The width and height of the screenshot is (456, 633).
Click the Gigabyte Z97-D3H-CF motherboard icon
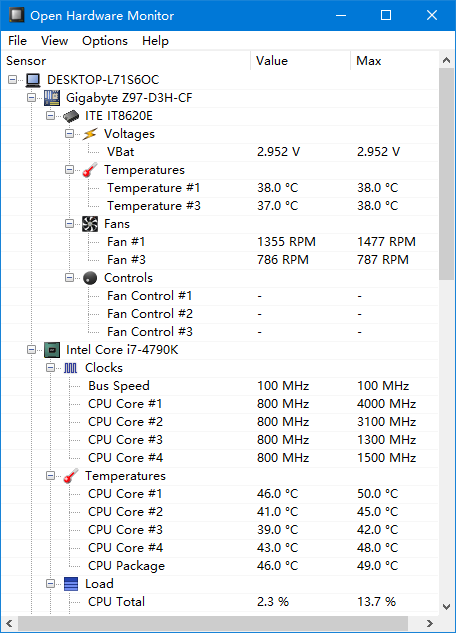click(52, 98)
